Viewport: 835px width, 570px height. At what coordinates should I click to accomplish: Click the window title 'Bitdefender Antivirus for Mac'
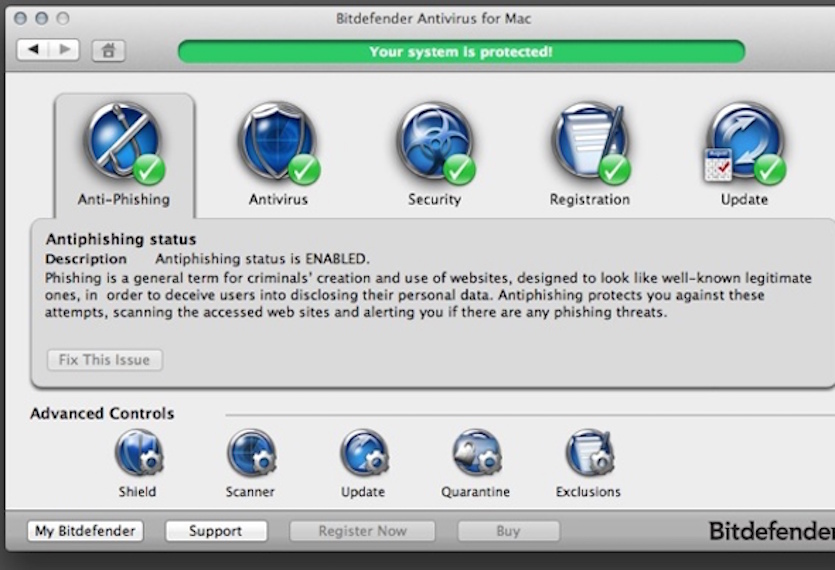[433, 19]
